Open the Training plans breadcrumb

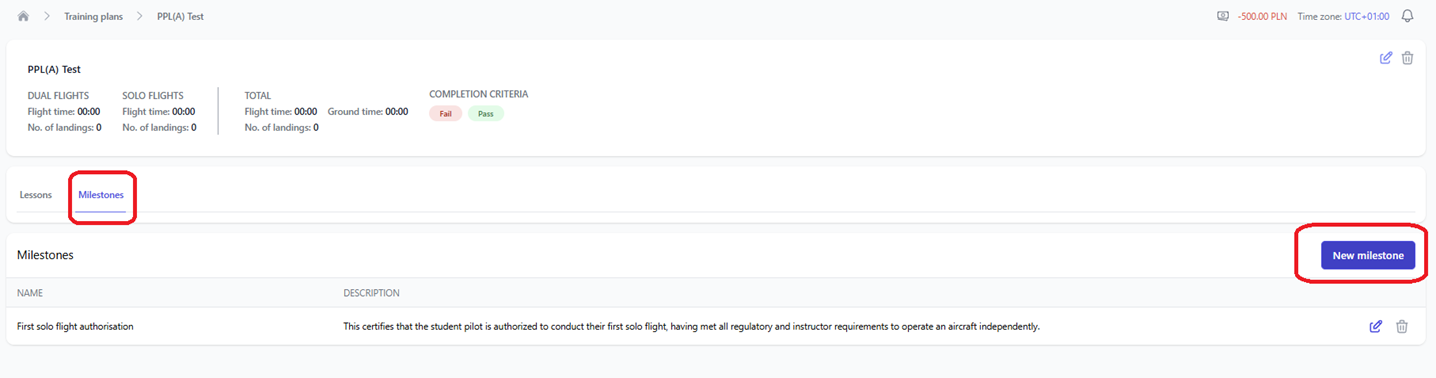(94, 17)
